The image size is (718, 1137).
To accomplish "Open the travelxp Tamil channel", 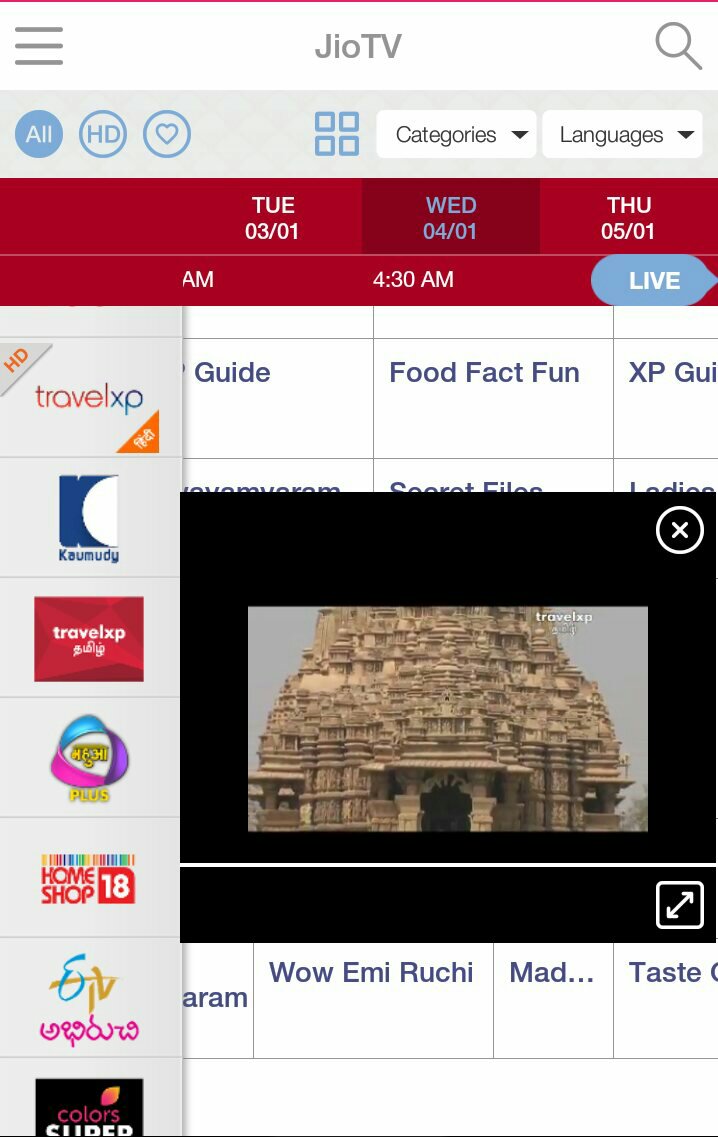I will [89, 638].
